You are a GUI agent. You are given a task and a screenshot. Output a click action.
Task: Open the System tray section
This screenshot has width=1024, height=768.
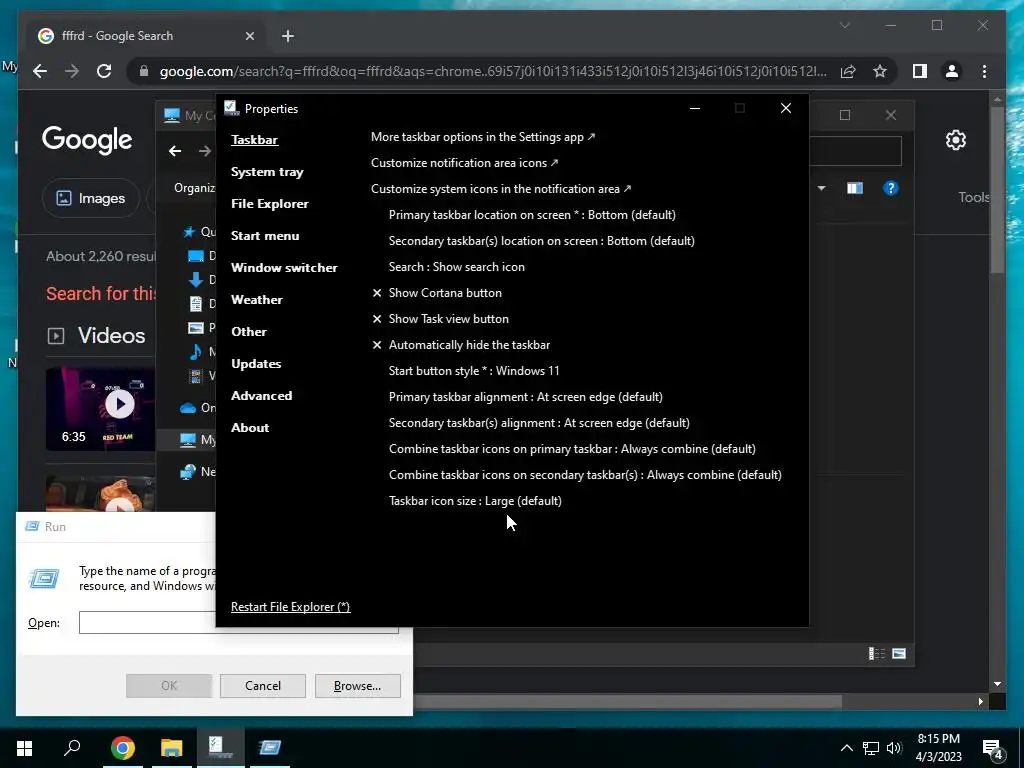coord(267,172)
